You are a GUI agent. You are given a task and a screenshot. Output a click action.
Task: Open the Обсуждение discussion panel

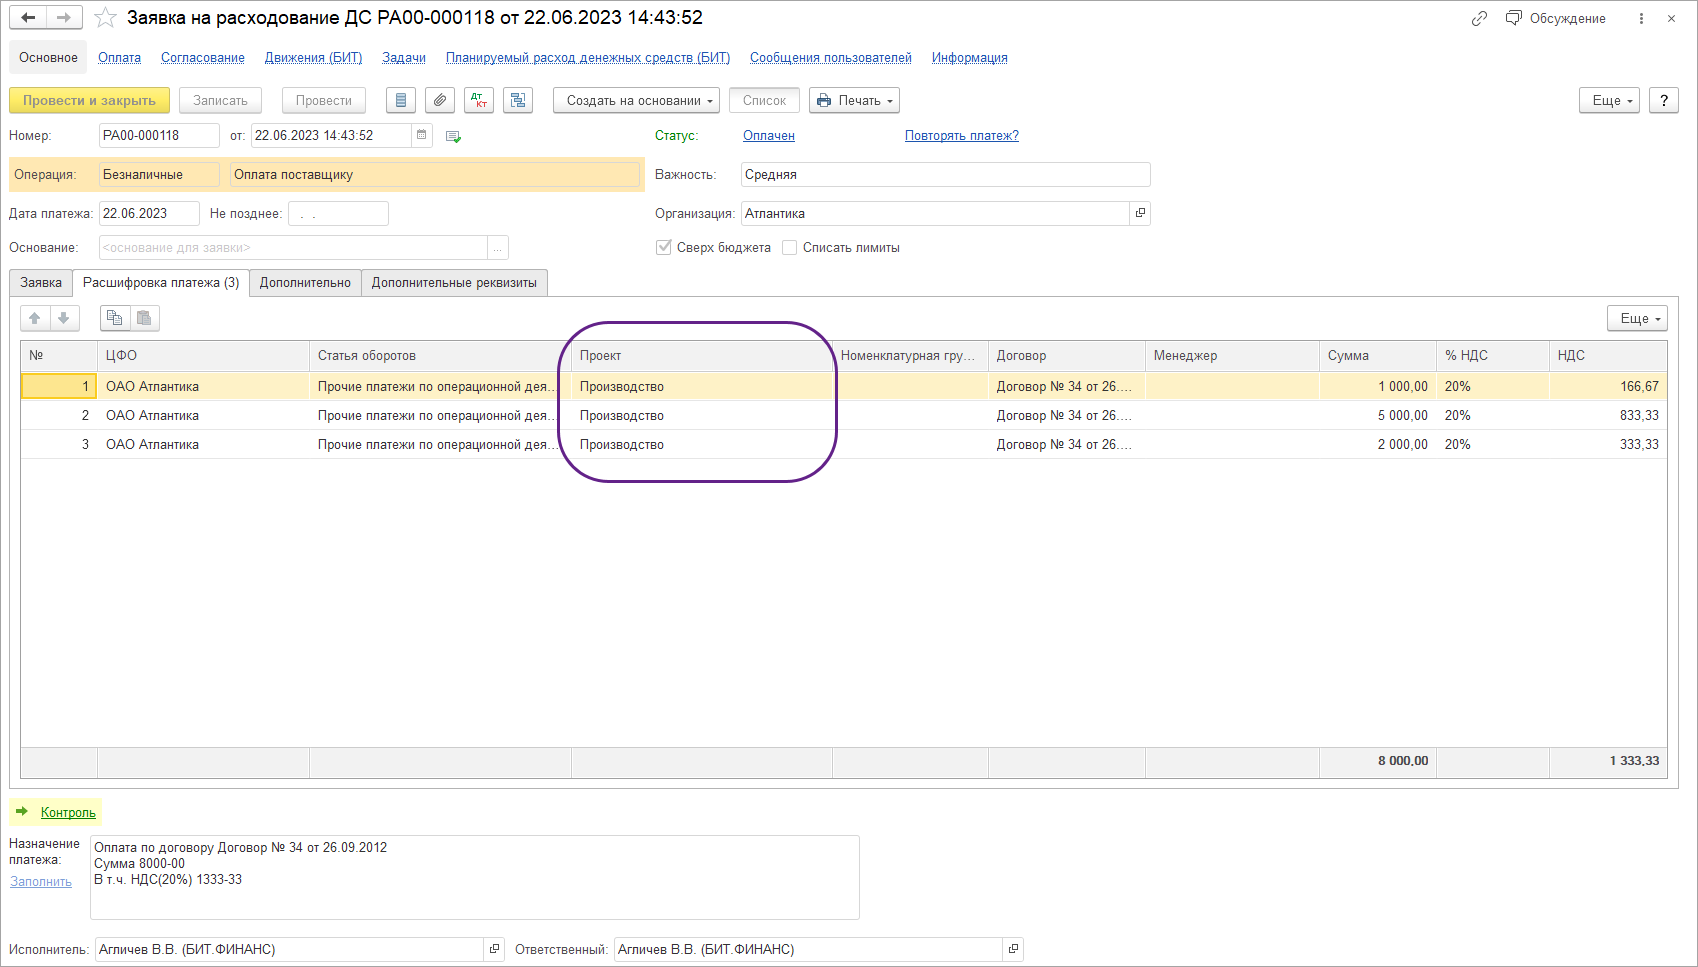1556,18
